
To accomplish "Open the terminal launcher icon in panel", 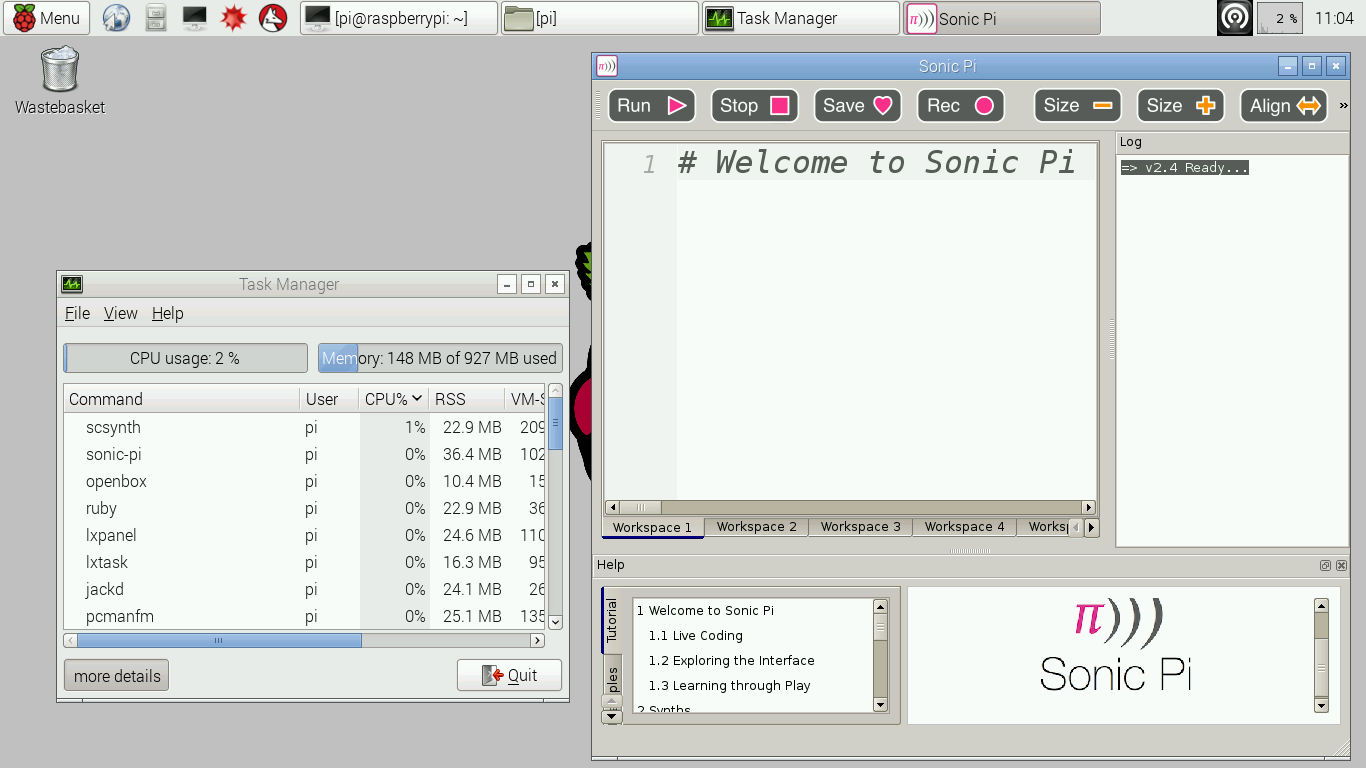I will coord(194,18).
